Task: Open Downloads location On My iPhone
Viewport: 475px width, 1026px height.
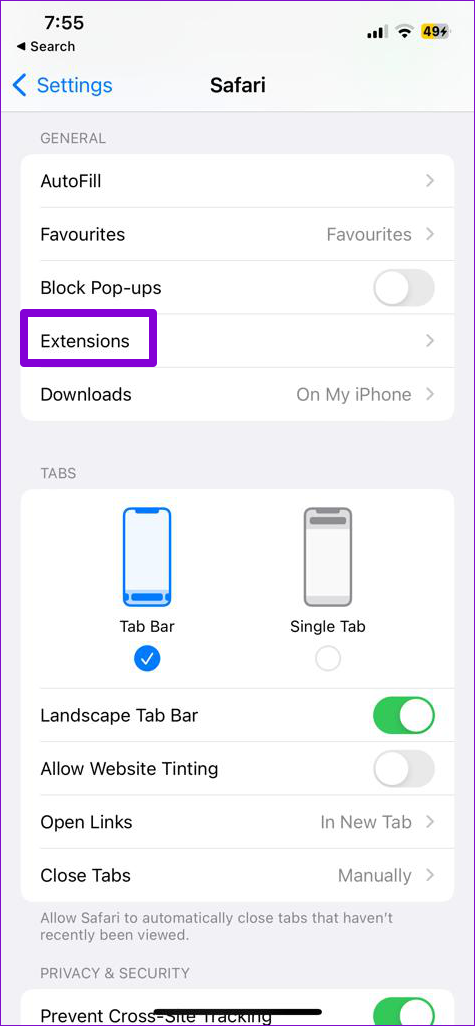Action: click(x=238, y=395)
